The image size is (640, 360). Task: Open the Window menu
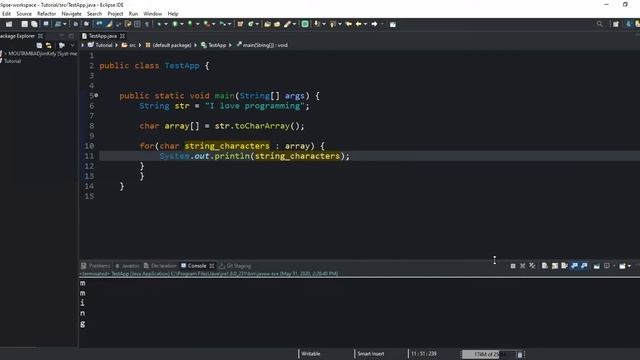153,14
